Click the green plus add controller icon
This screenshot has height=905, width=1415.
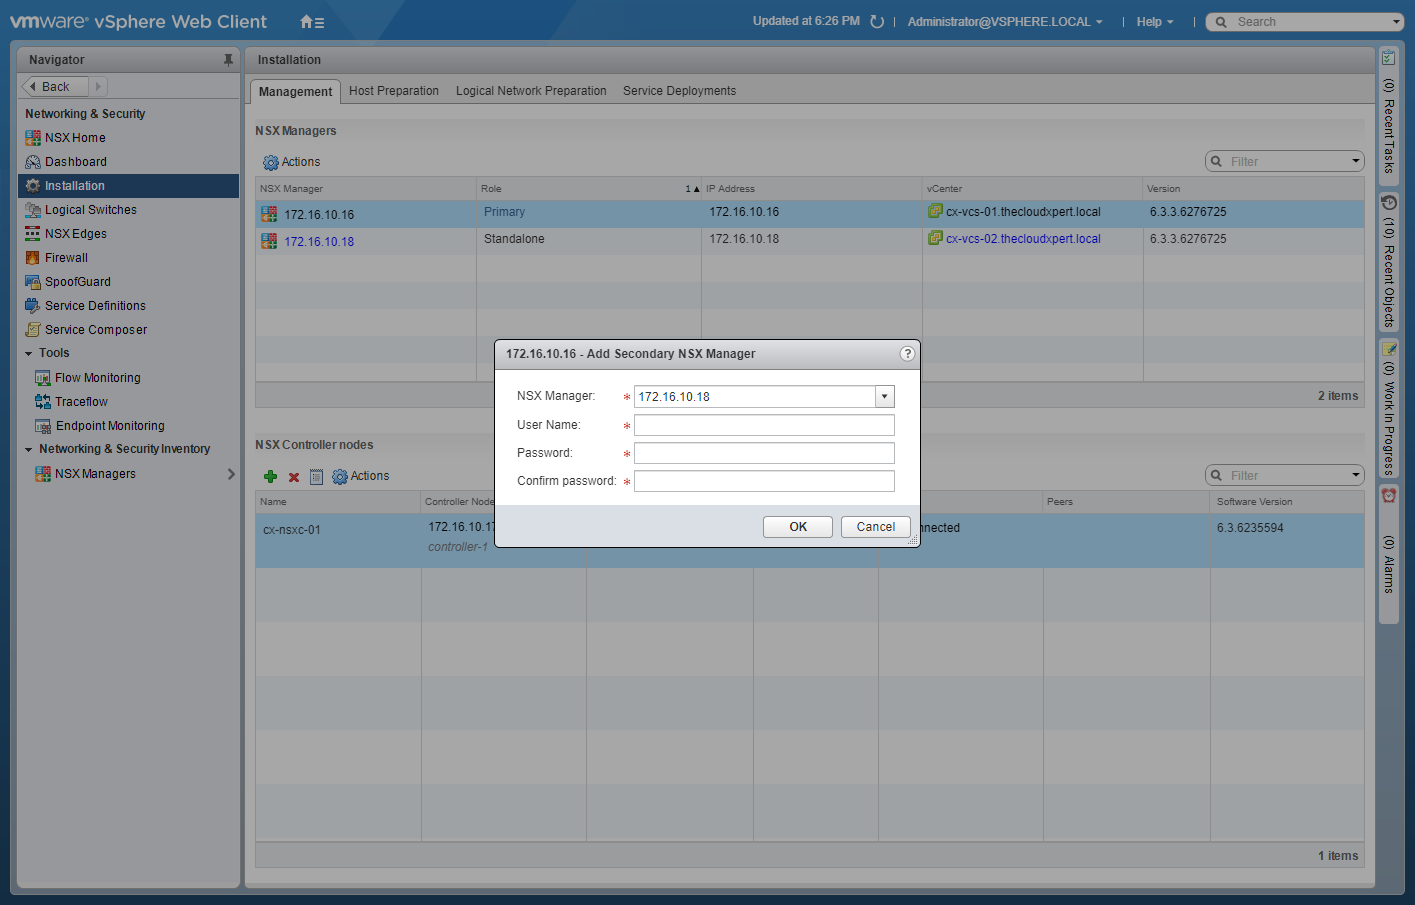coord(270,477)
